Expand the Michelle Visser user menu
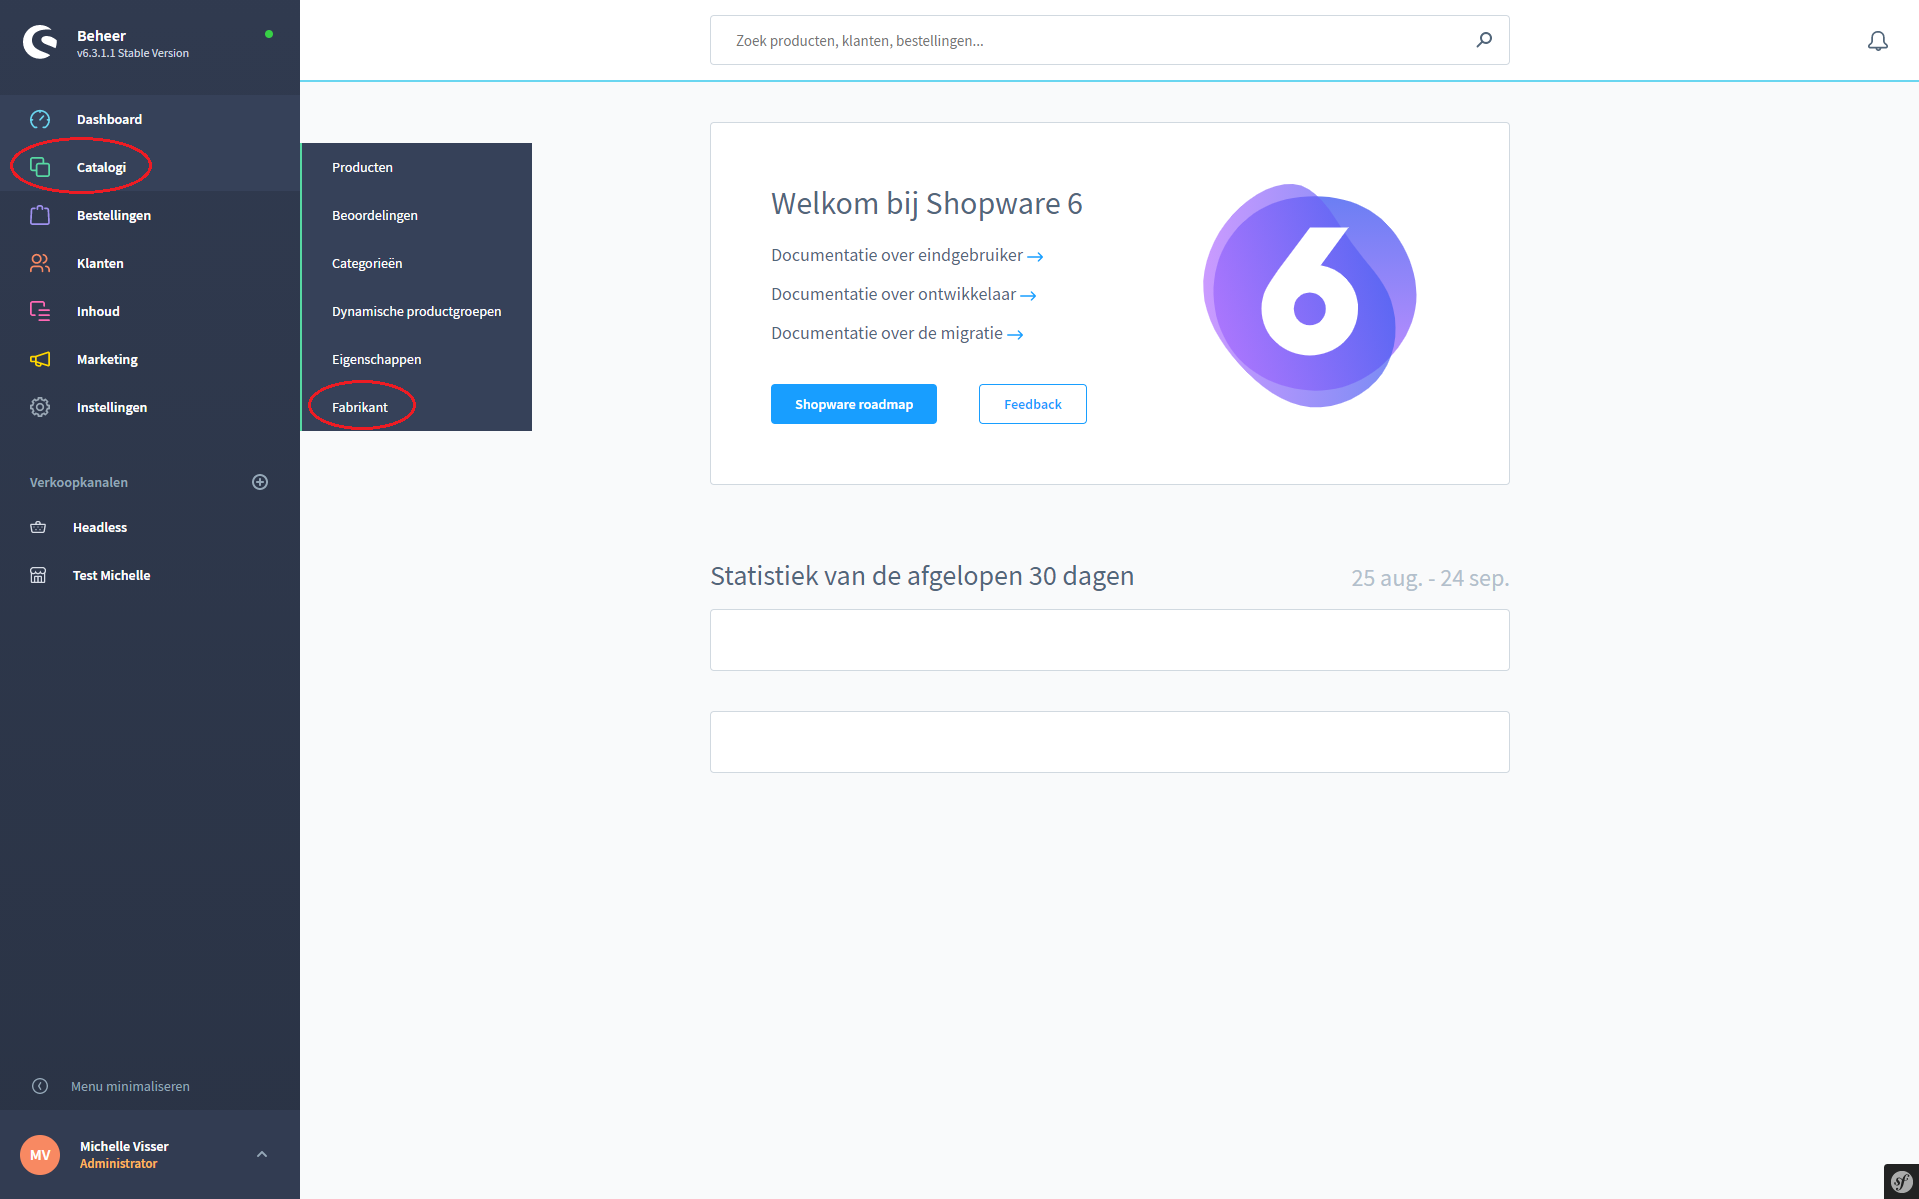This screenshot has width=1919, height=1199. pyautogui.click(x=261, y=1154)
